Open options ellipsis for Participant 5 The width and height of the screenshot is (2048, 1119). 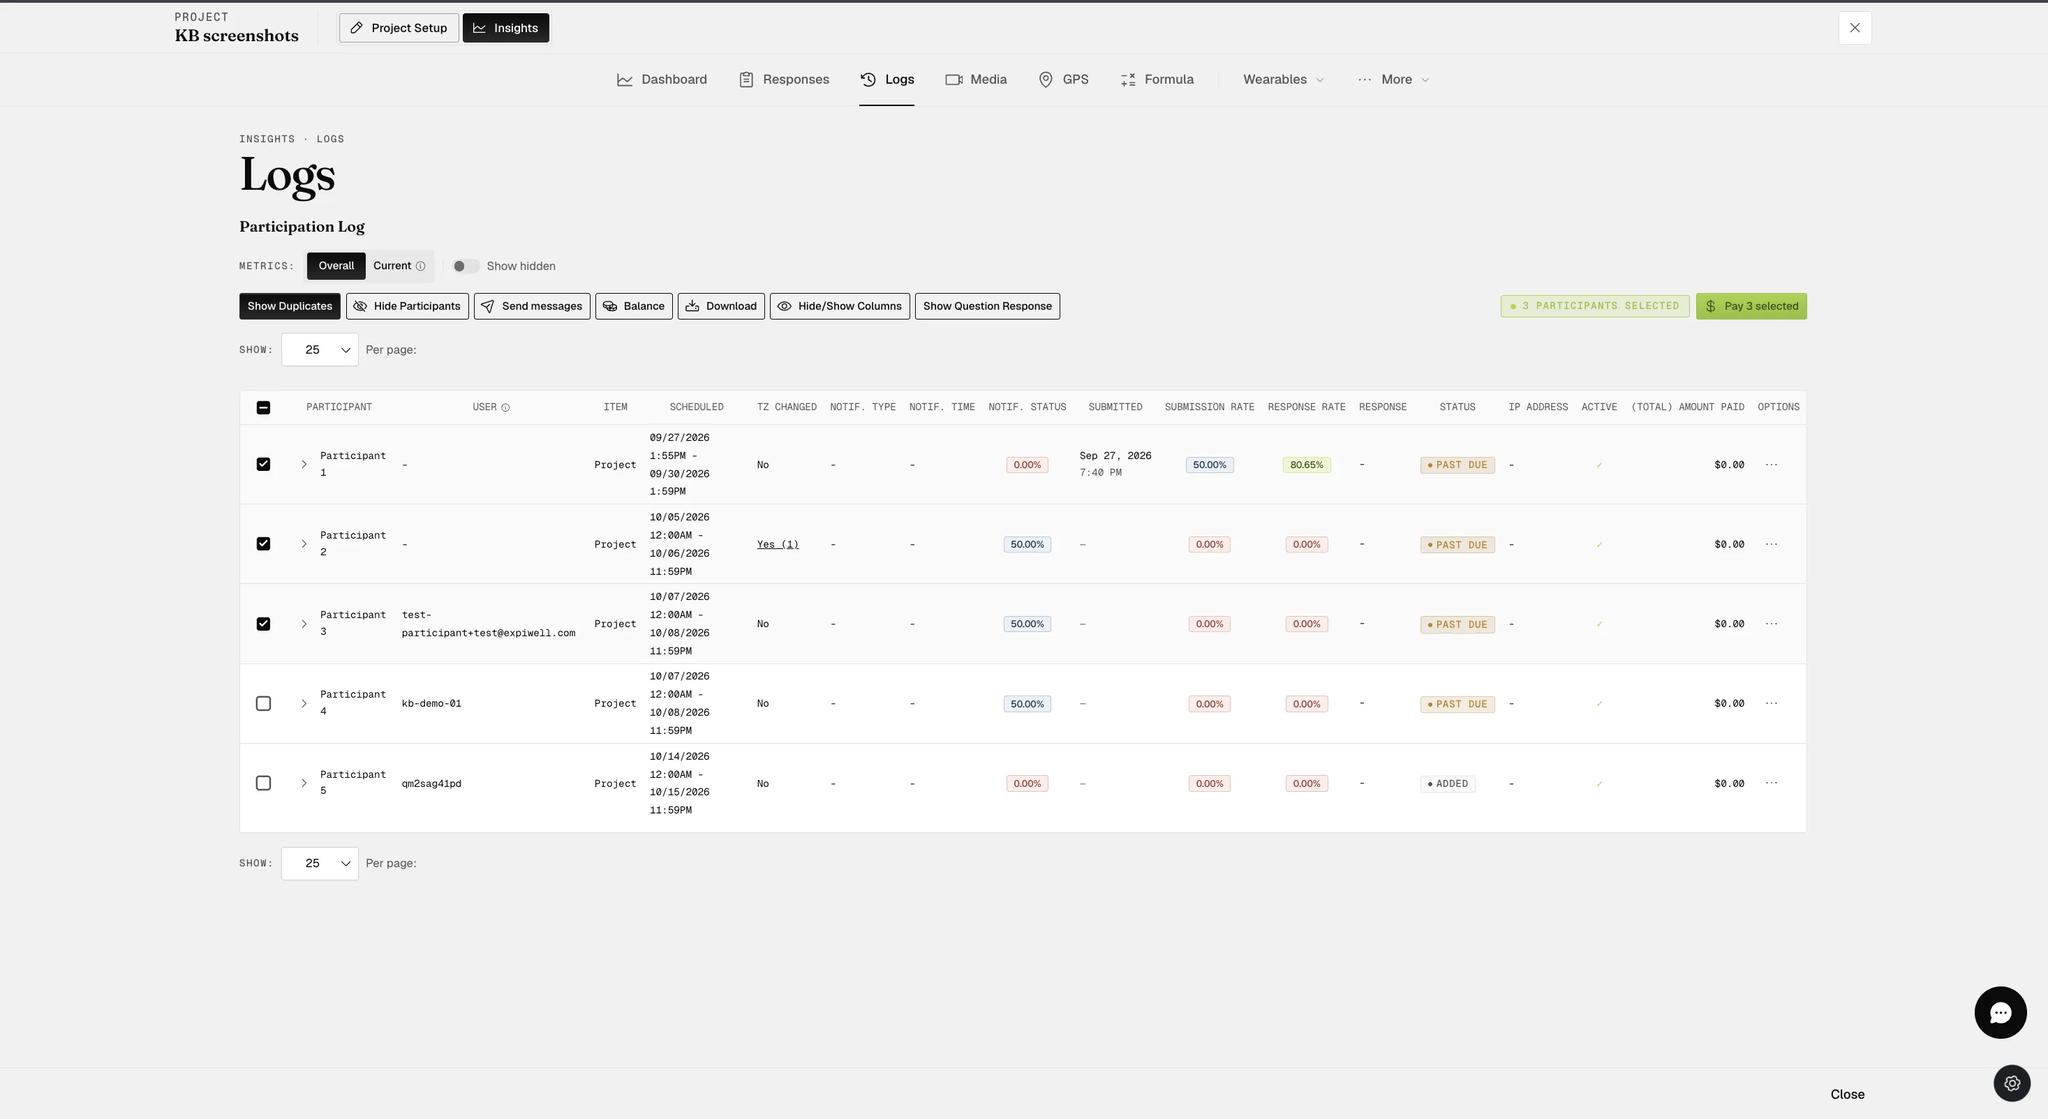[x=1771, y=783]
